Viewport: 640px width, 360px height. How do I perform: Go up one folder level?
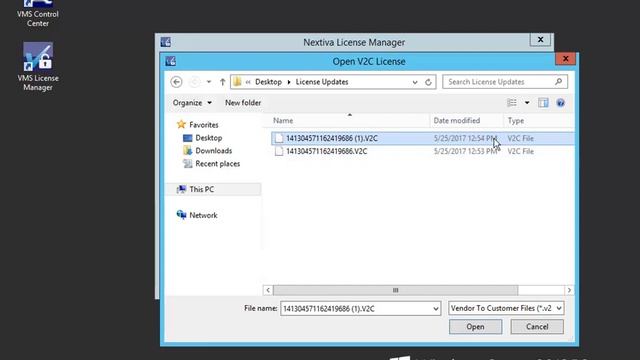pyautogui.click(x=222, y=82)
